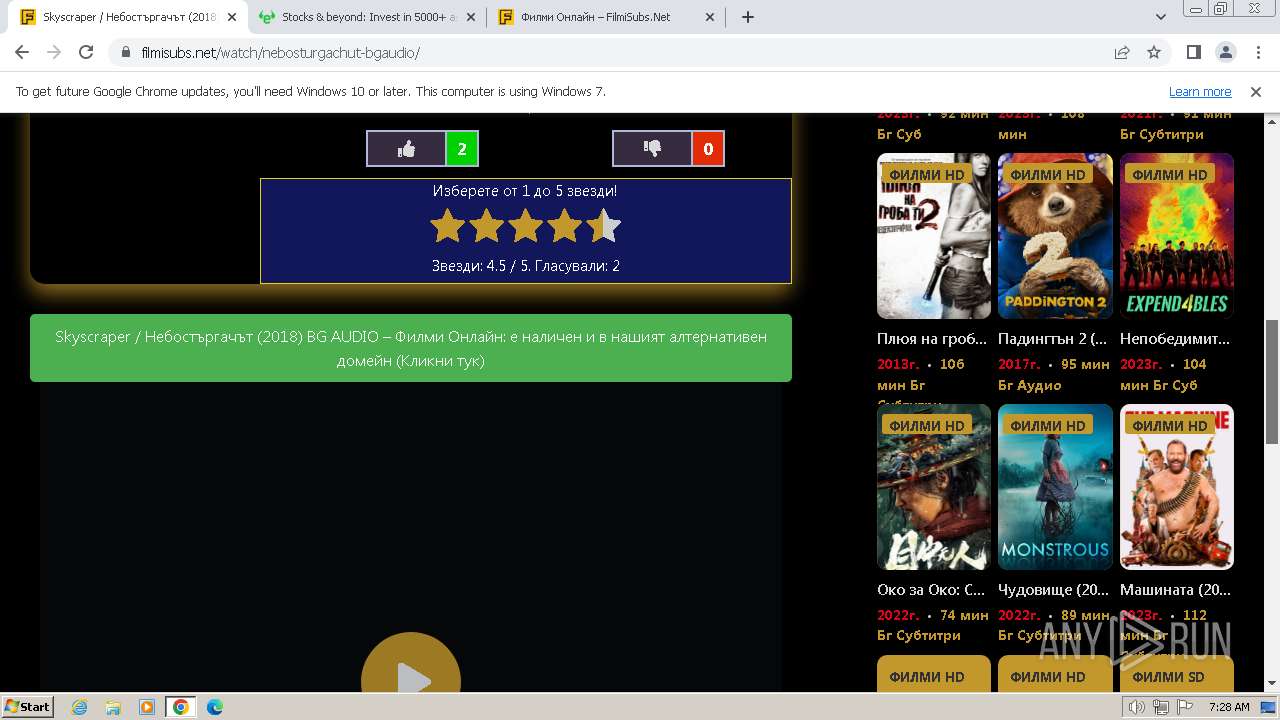Screen dimensions: 1280x720
Task: Click the taskbar clock 7:28 AM
Action: [1229, 707]
